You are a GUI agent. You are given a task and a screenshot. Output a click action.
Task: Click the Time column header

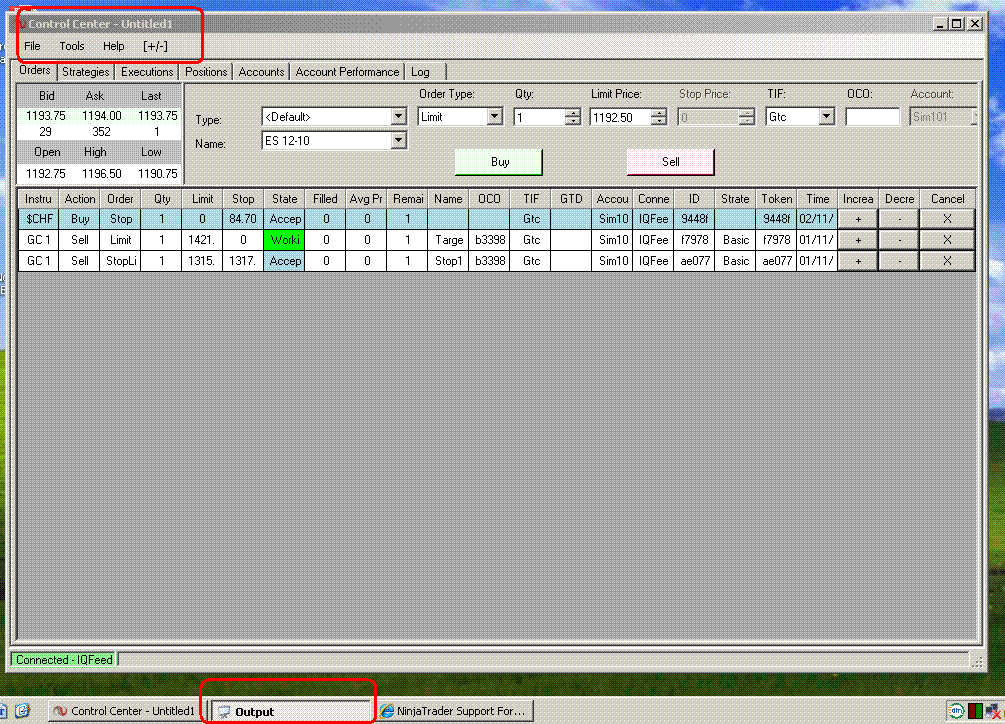pos(817,199)
